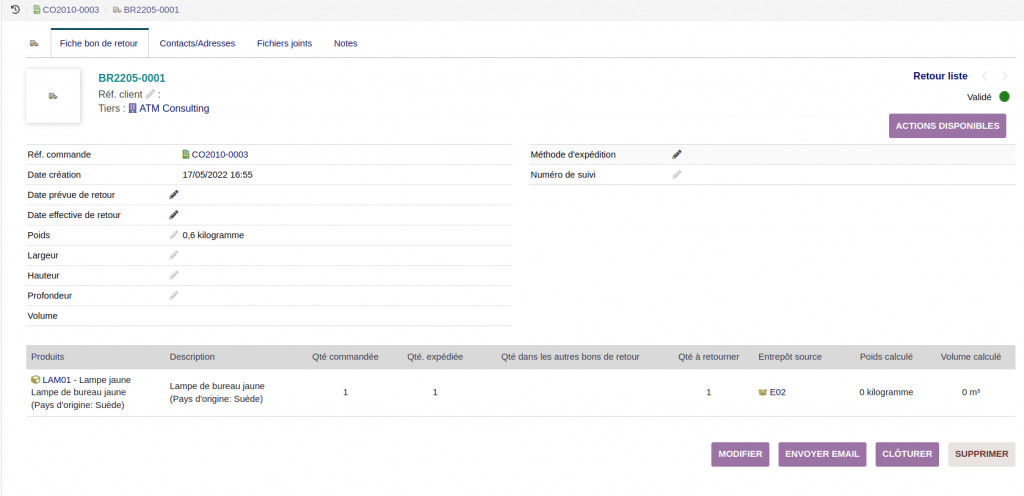Edit Numéro de suivi pencil icon

(677, 175)
